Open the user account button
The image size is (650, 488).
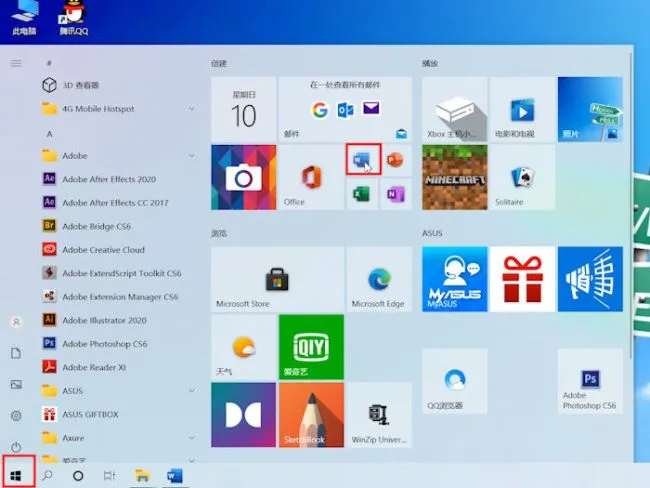tap(16, 322)
